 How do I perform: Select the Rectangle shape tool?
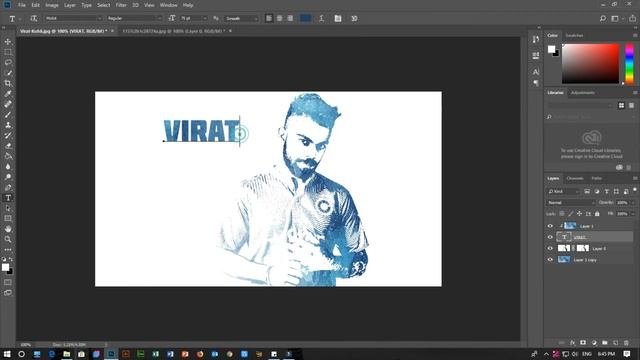(x=8, y=218)
